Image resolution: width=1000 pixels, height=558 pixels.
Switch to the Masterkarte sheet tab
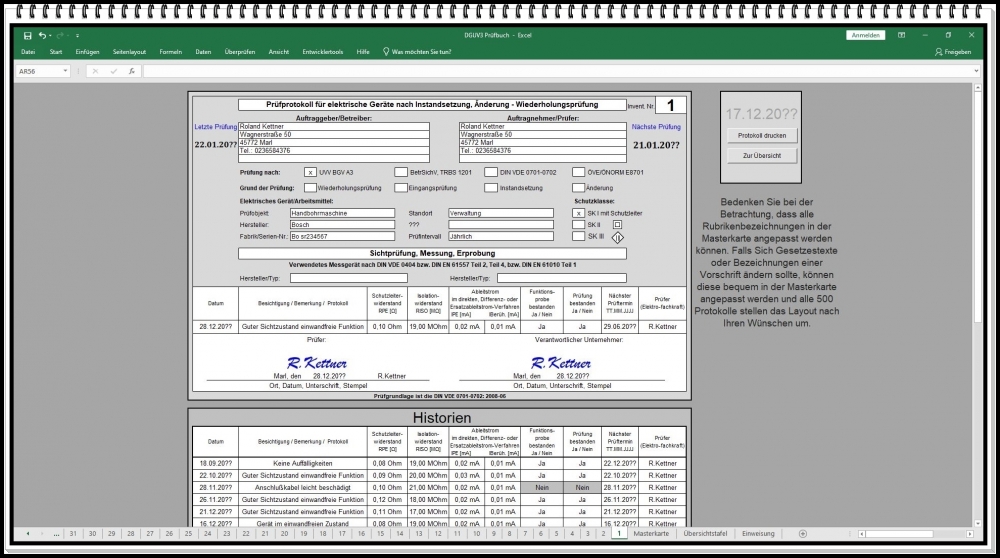pyautogui.click(x=650, y=534)
